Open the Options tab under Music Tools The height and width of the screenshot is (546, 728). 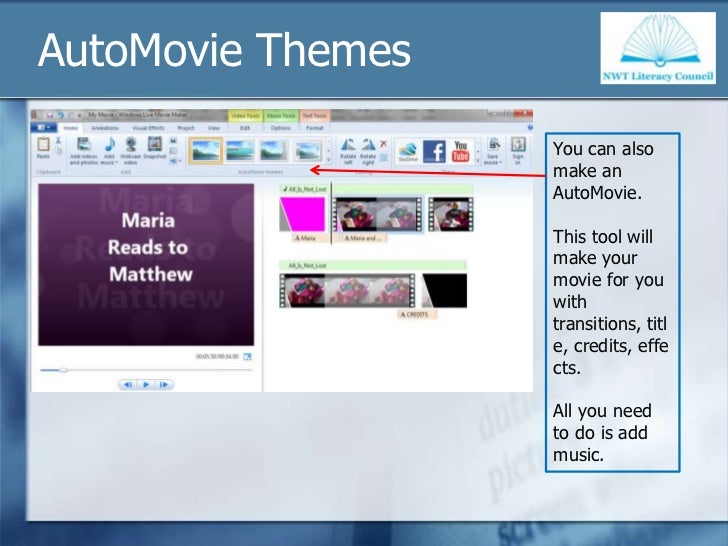tap(280, 128)
